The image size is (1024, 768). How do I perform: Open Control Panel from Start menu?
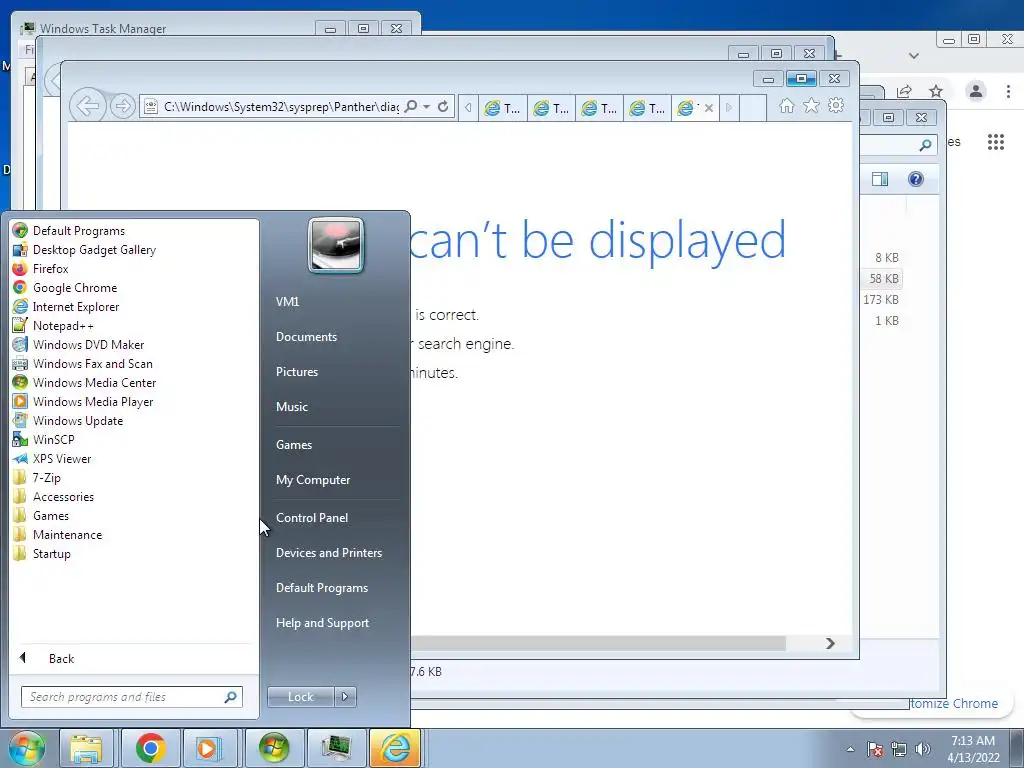tap(312, 517)
